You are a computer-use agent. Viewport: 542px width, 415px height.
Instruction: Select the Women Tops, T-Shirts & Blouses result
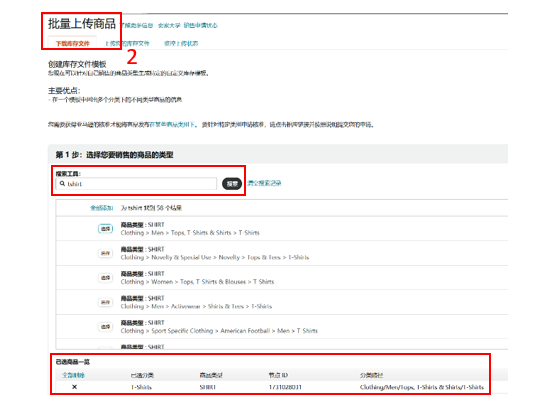point(105,278)
